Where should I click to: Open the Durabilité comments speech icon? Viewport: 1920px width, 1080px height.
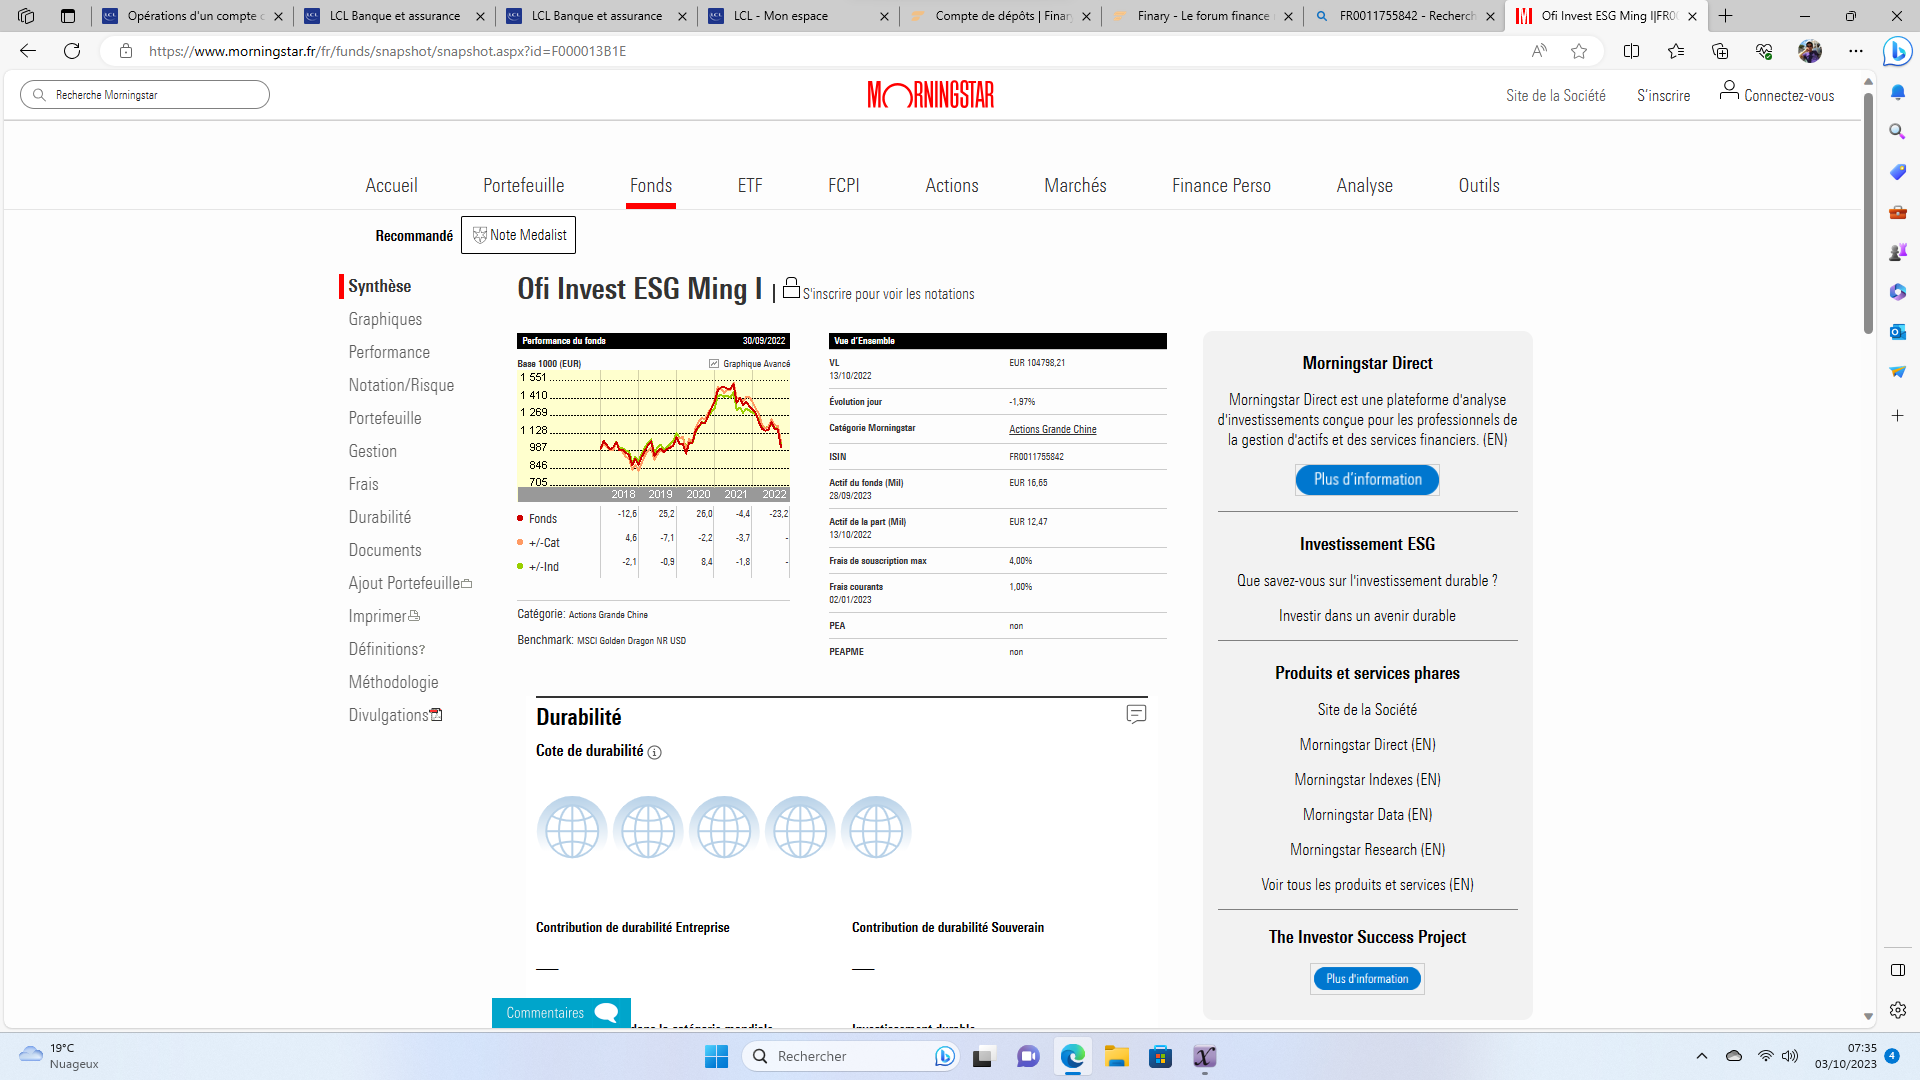1136,714
